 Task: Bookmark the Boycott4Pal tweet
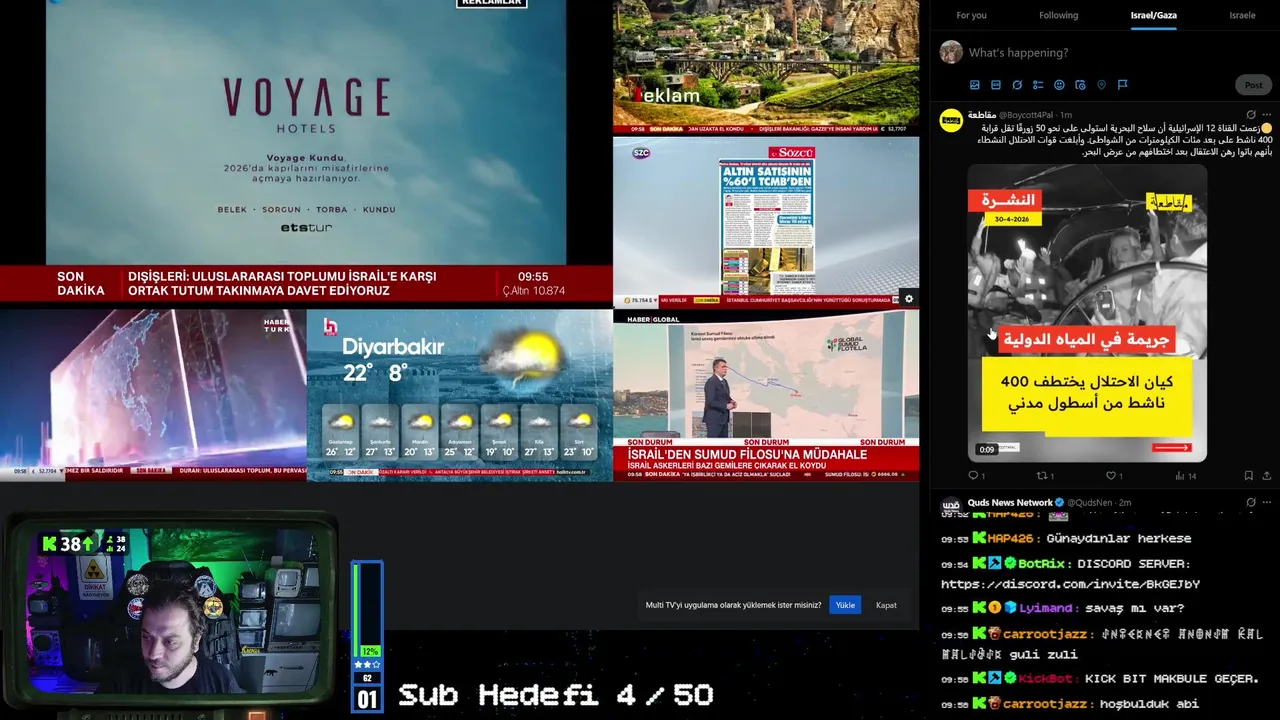(1248, 476)
